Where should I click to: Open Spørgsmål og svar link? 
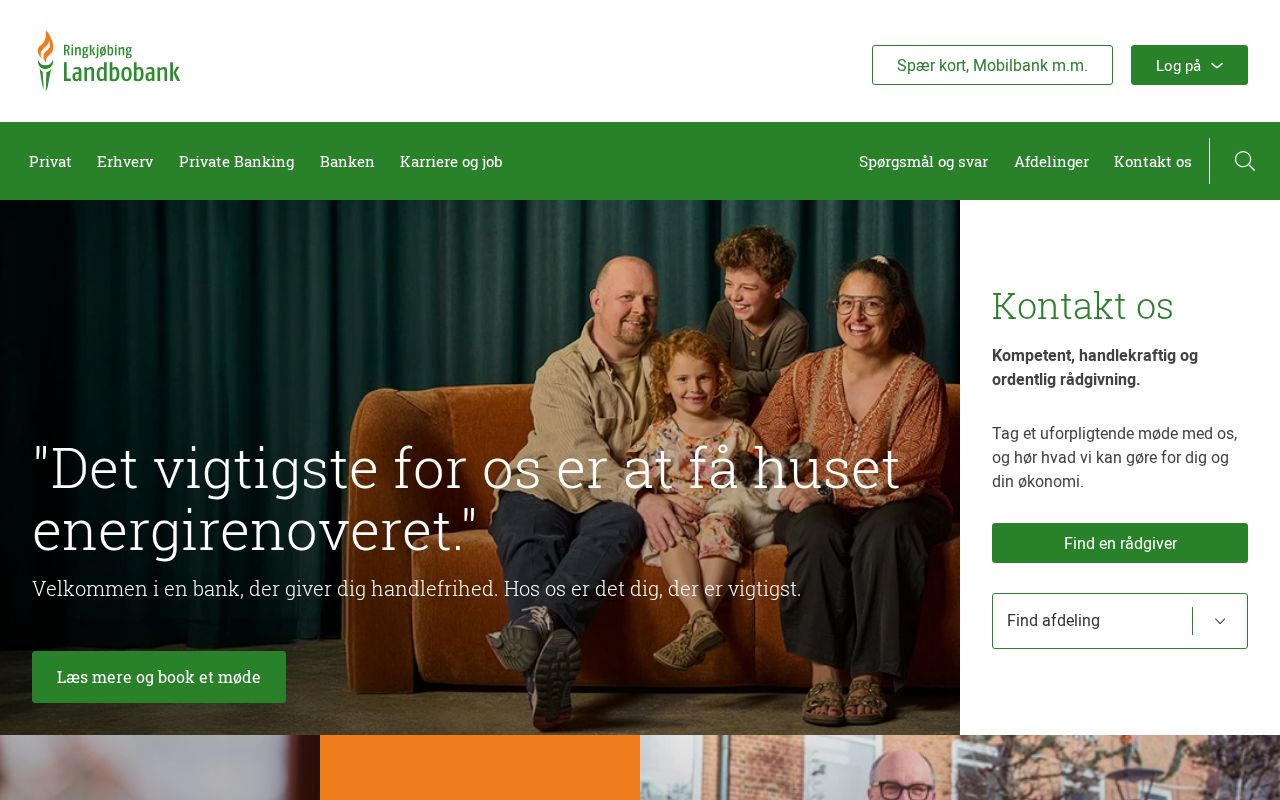point(923,161)
